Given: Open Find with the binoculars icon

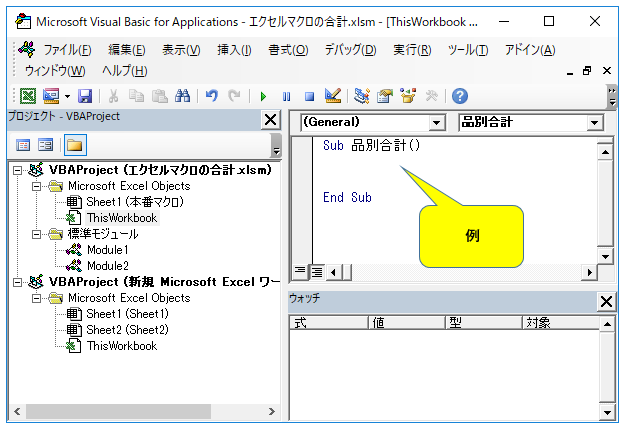Looking at the screenshot, I should coord(182,96).
